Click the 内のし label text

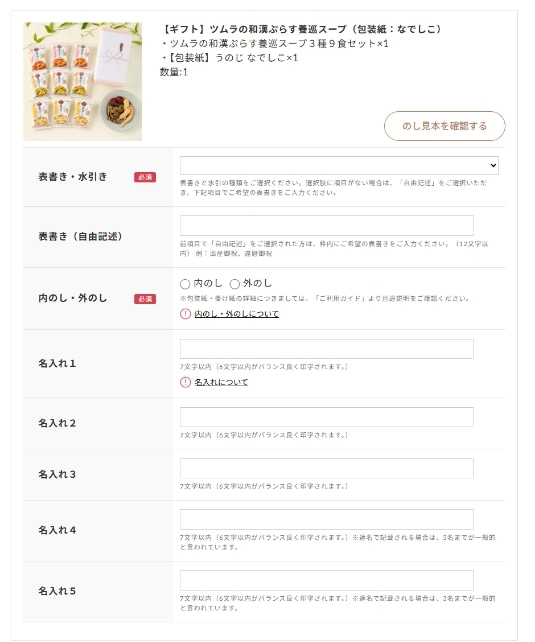208,283
